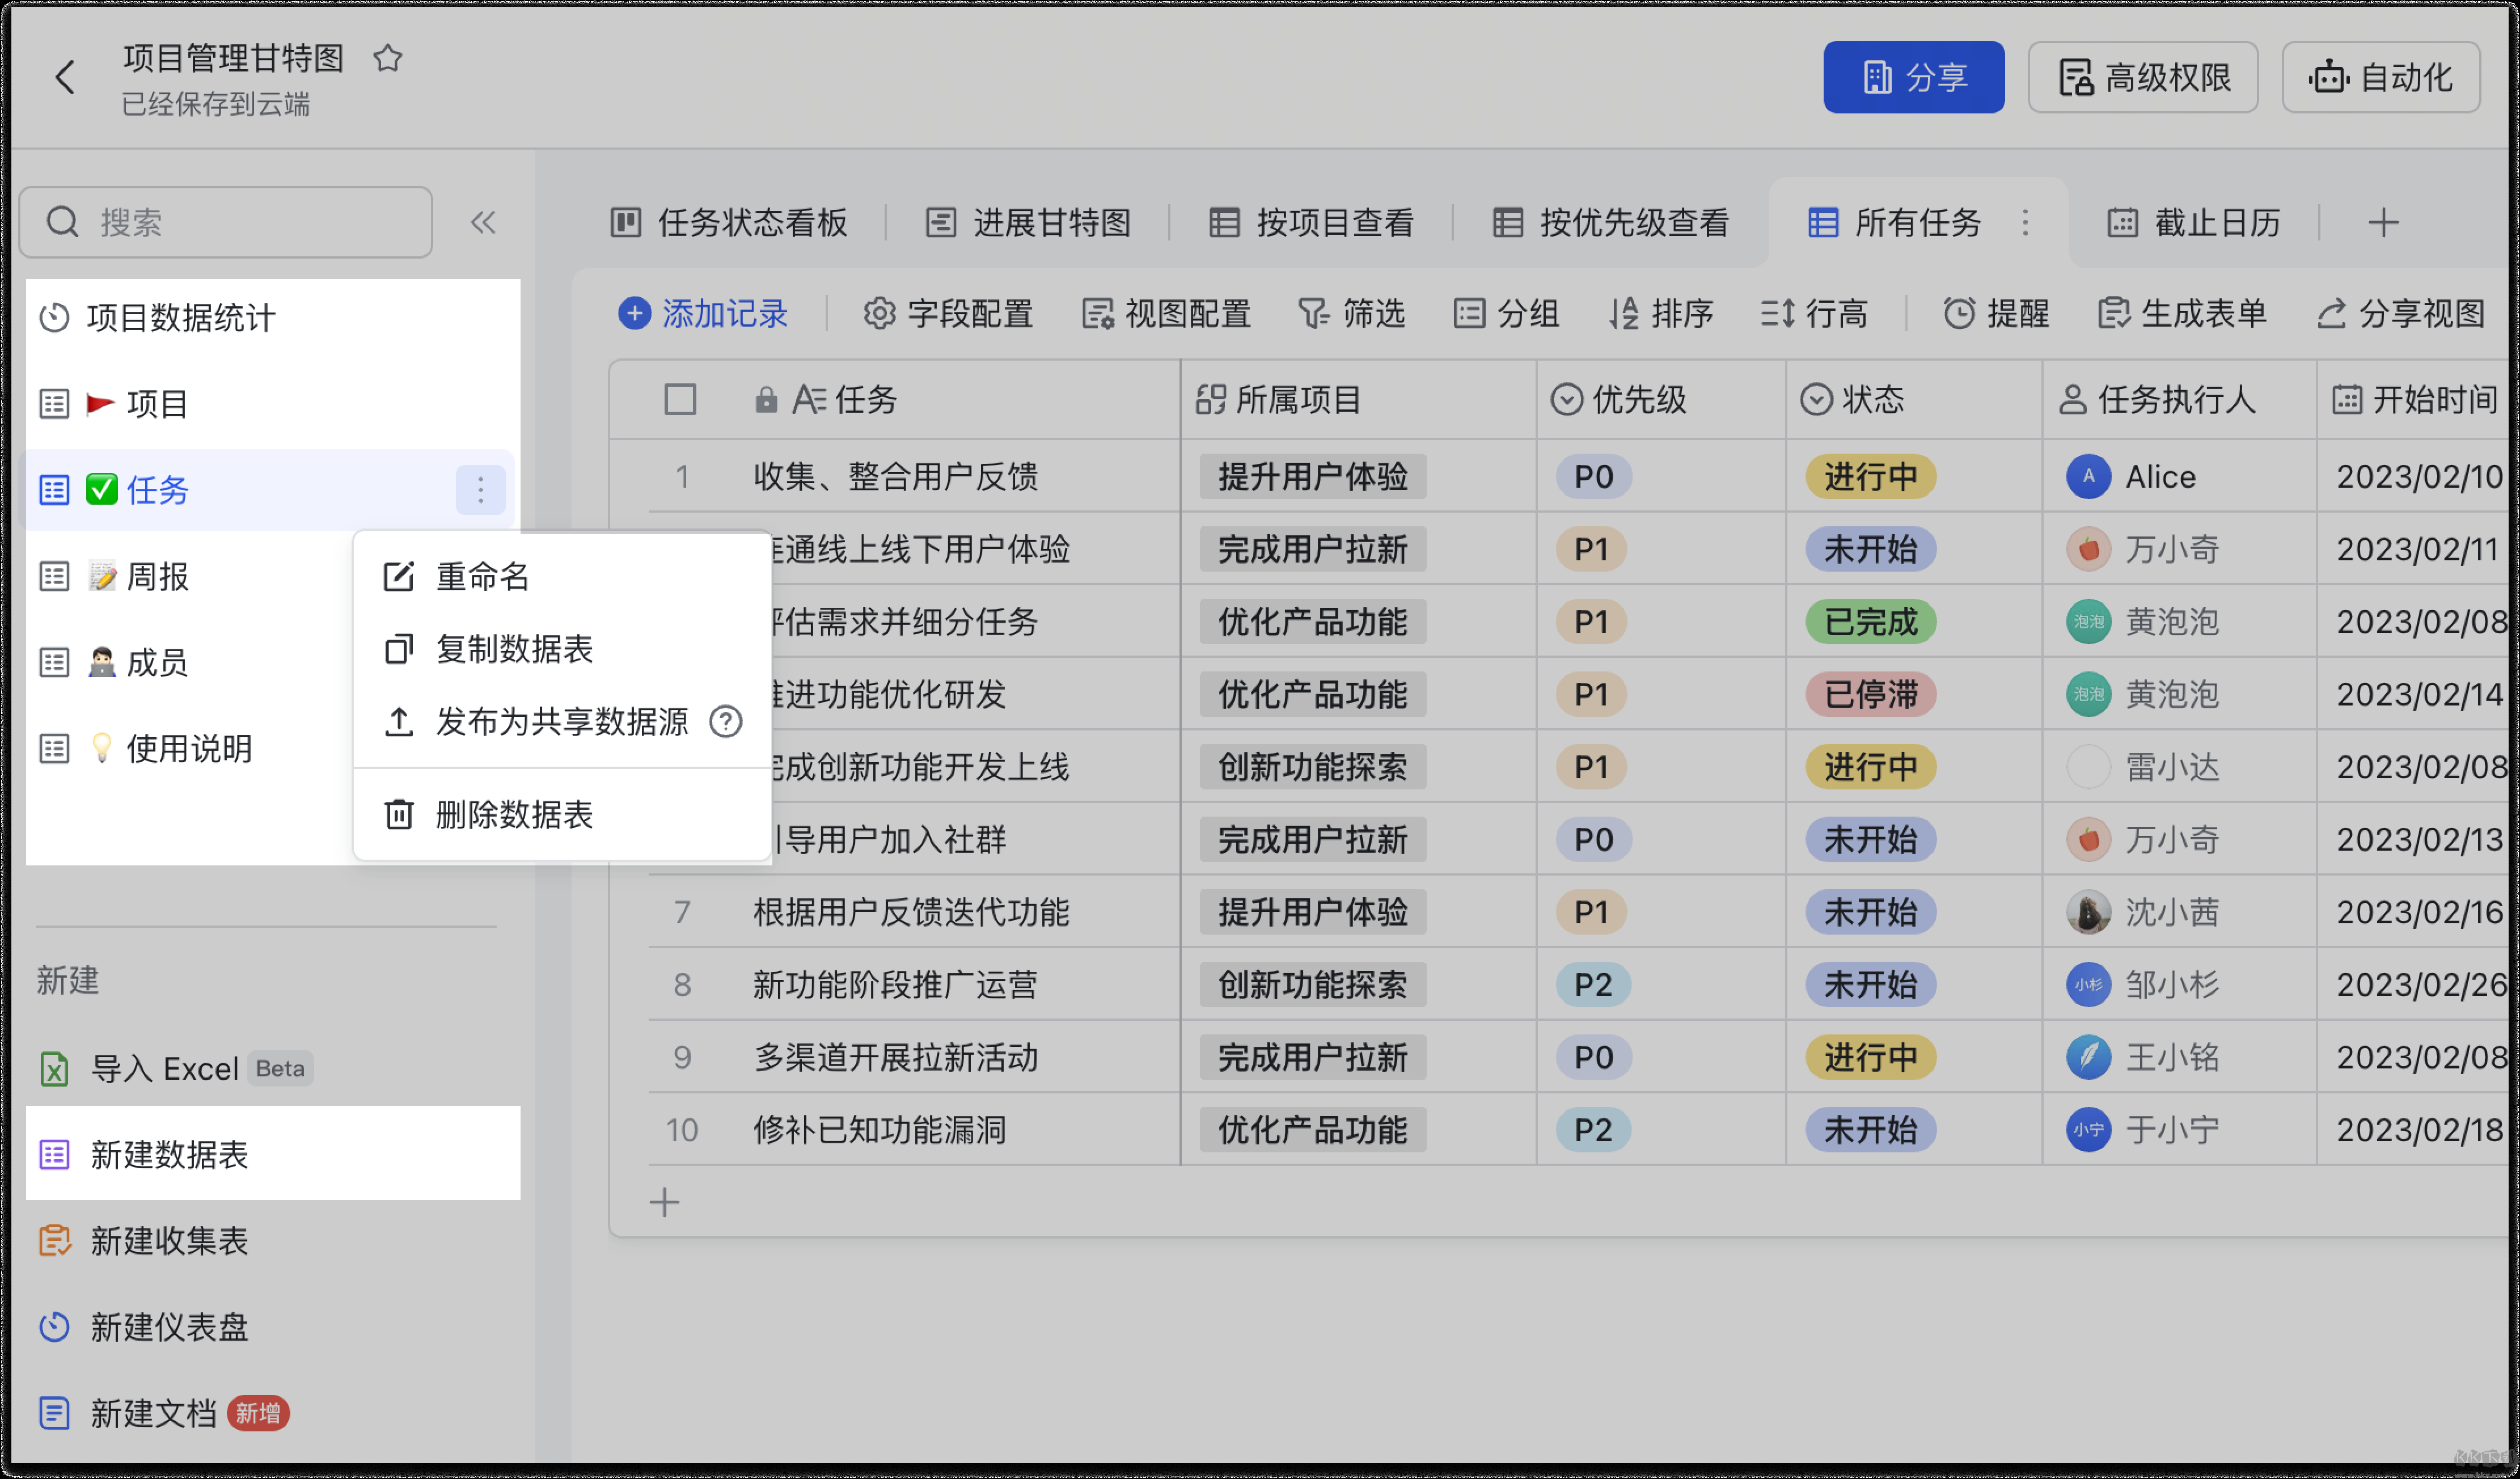
Task: Open the 所有任务 view options dropdown
Action: (x=2026, y=223)
